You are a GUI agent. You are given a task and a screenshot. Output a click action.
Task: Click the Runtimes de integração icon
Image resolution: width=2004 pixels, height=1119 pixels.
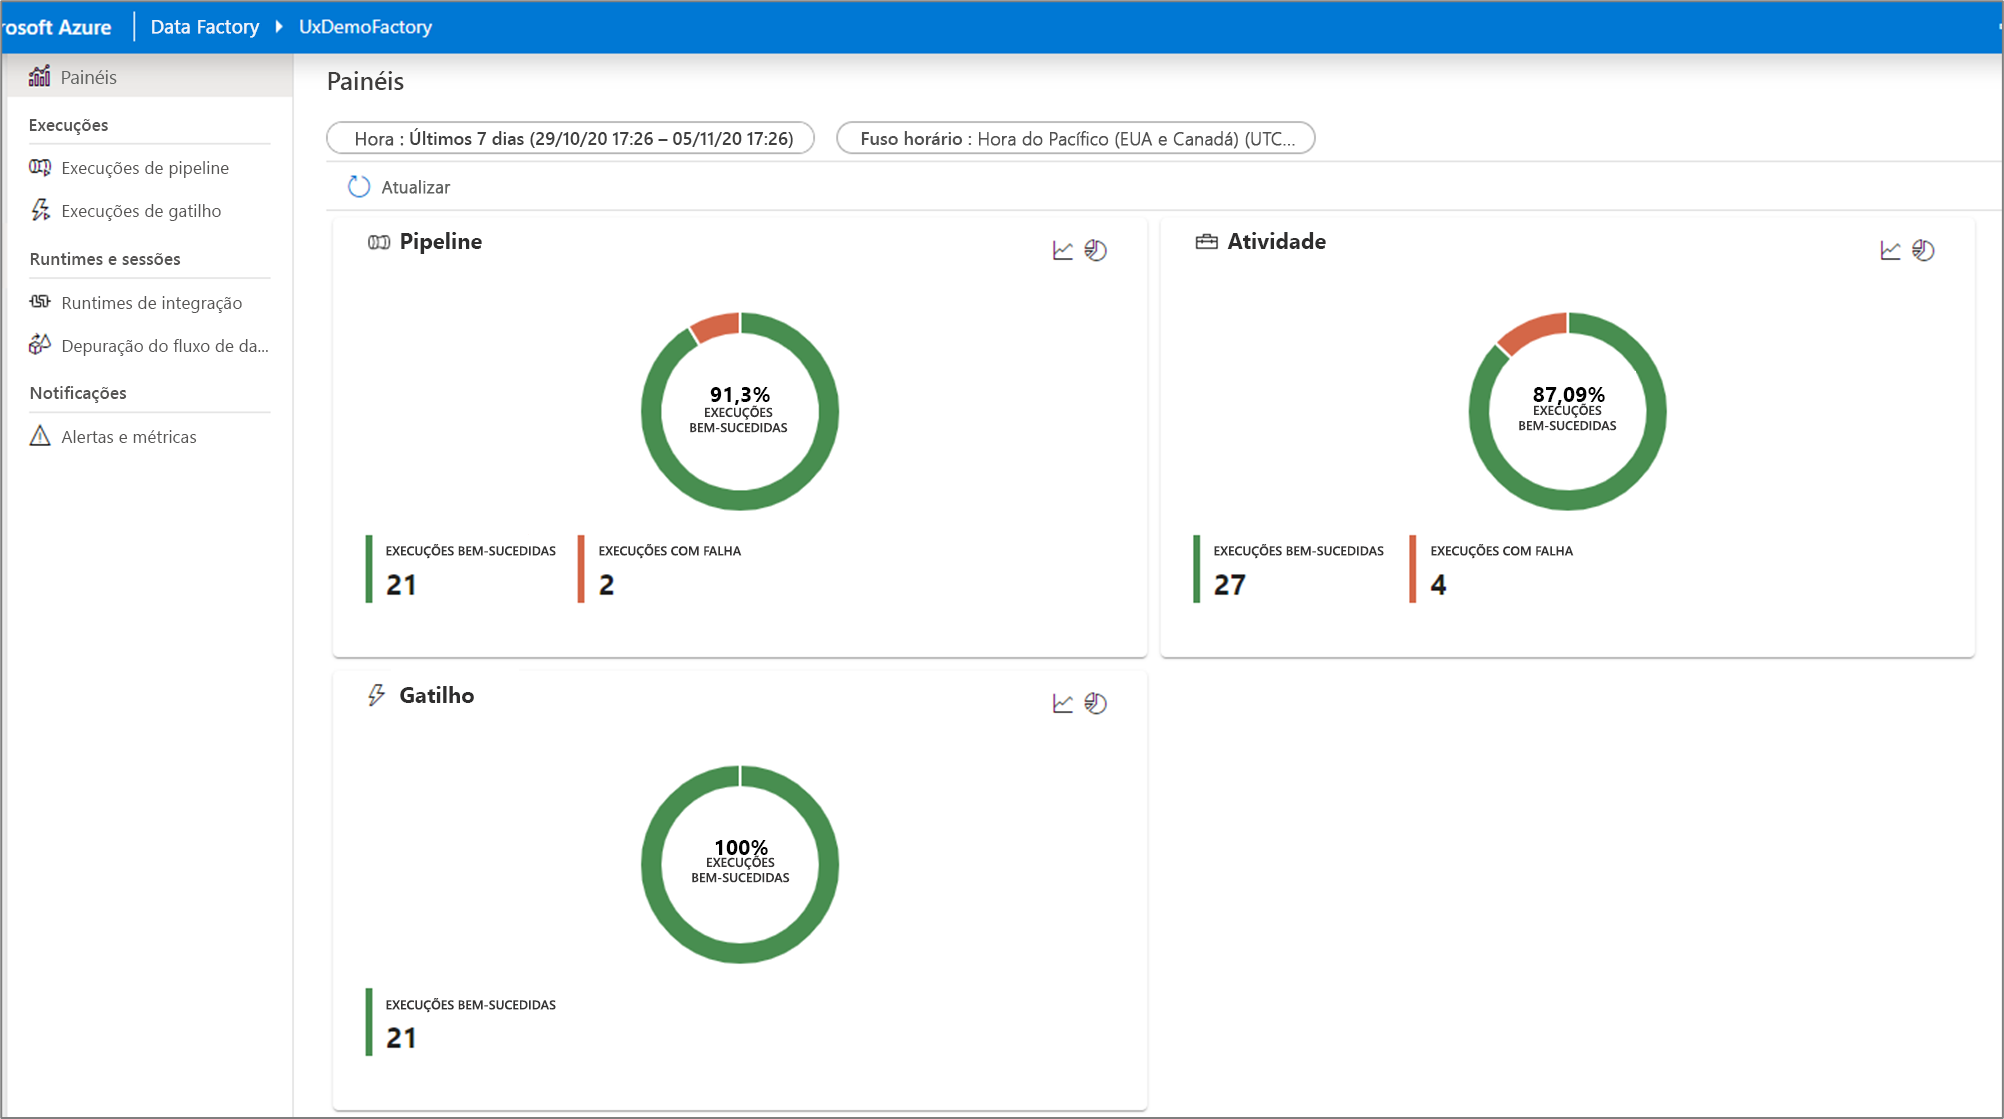point(40,302)
